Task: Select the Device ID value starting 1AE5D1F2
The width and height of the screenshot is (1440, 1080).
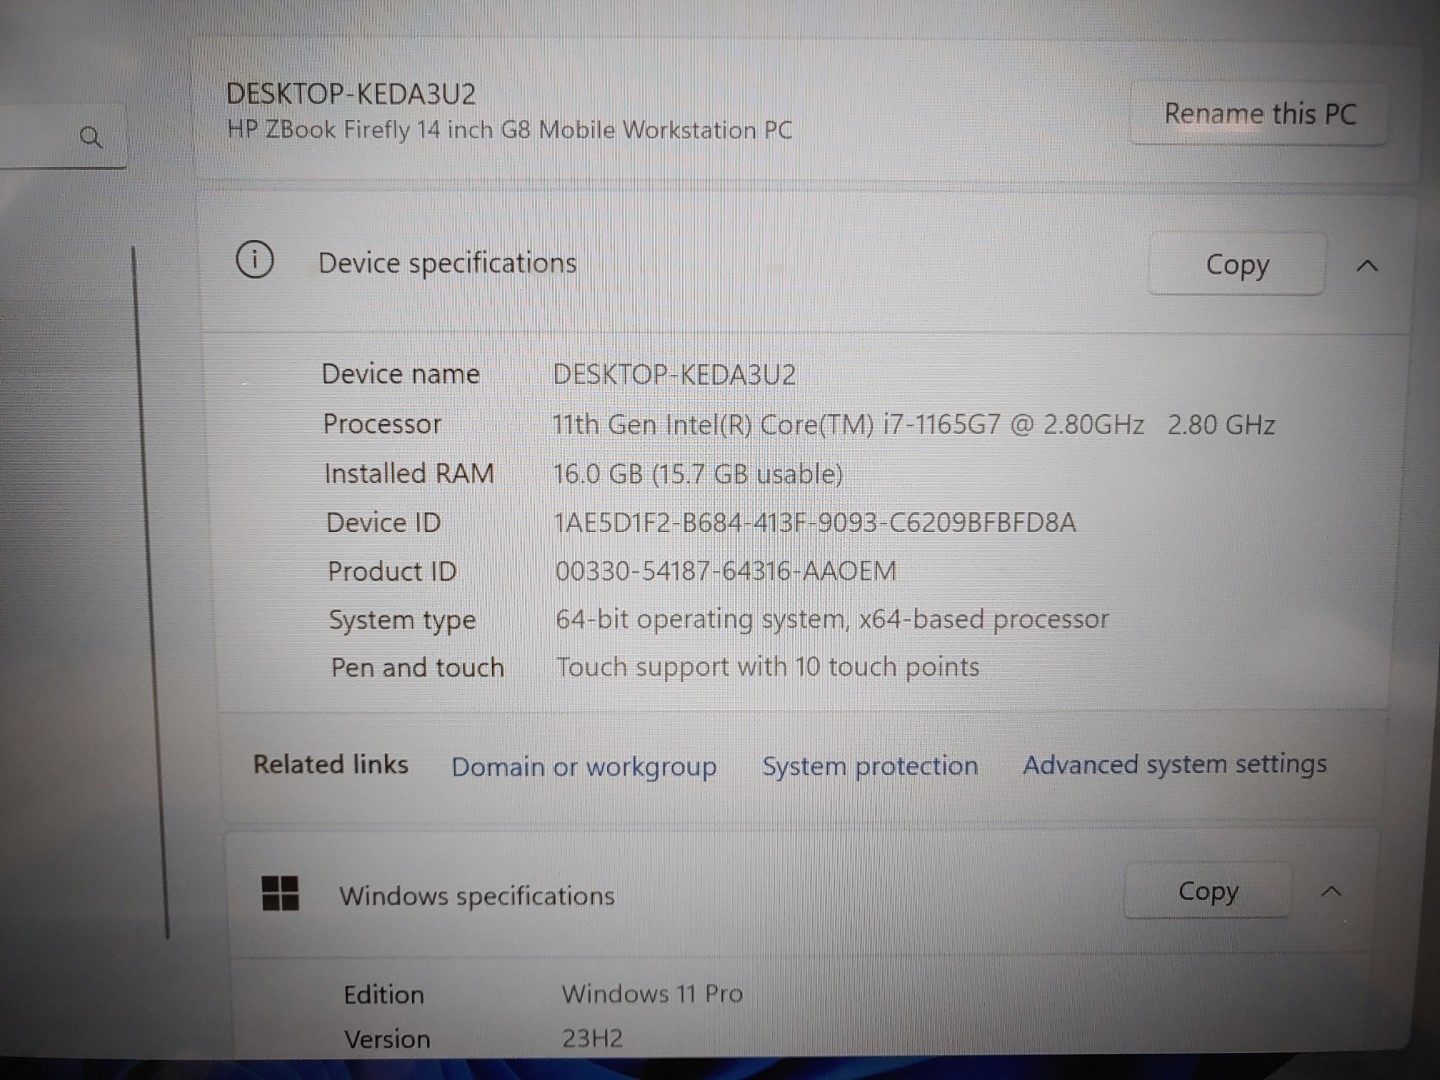Action: click(815, 522)
